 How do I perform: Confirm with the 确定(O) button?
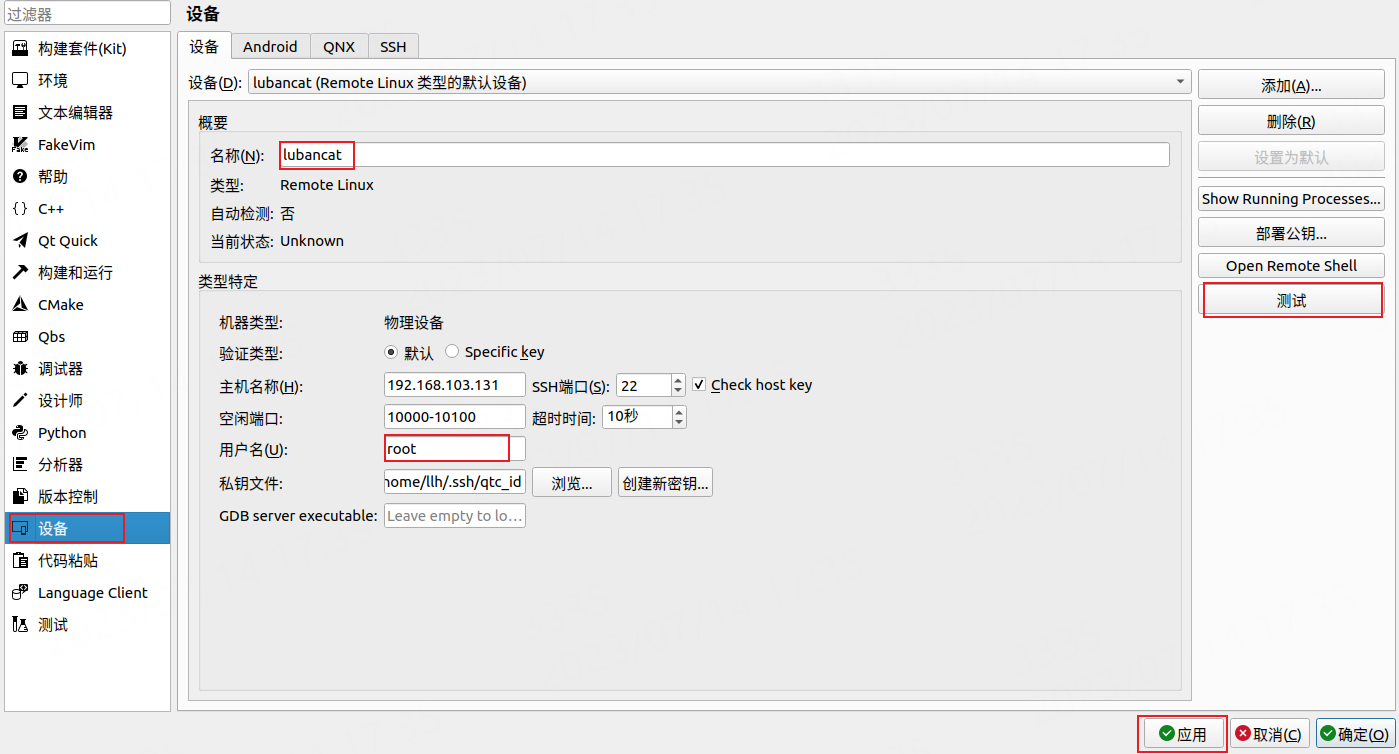[x=1355, y=734]
